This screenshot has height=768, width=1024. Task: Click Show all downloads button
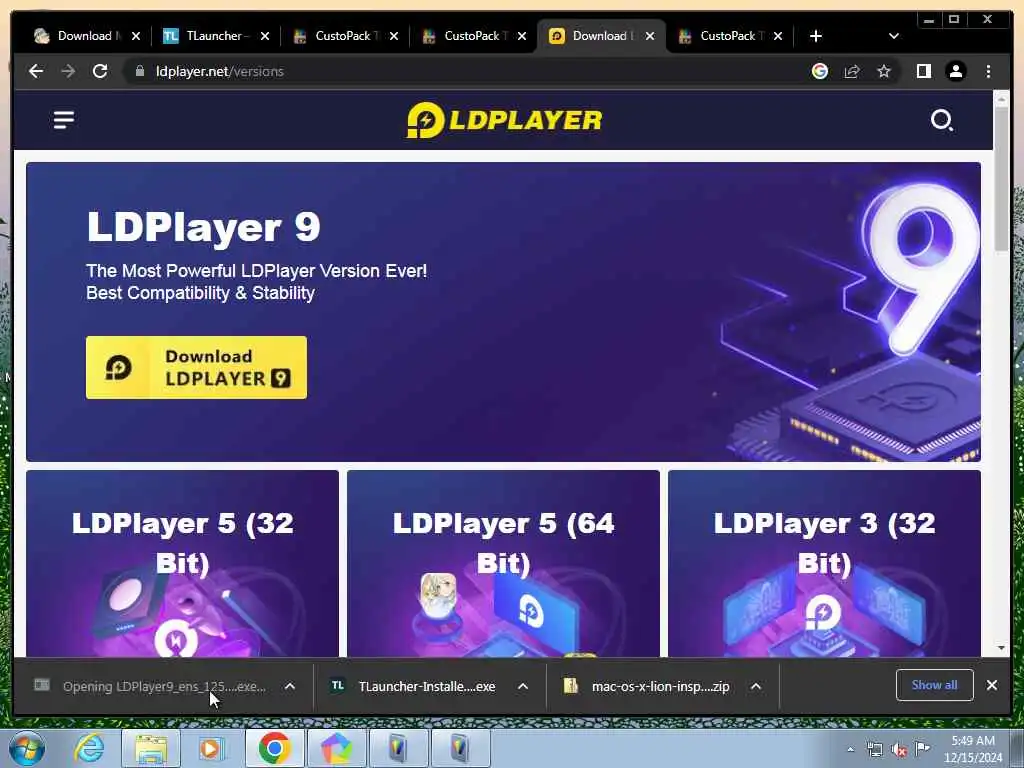click(935, 685)
